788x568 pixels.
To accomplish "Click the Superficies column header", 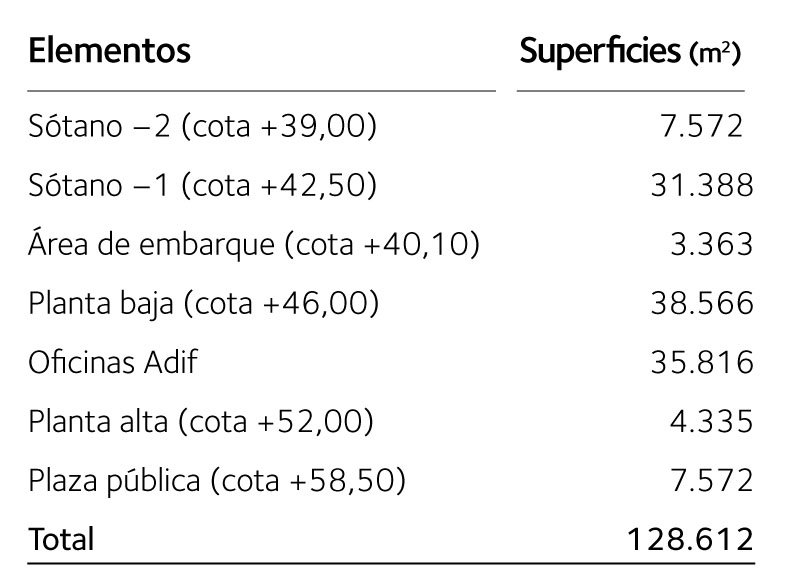I will [601, 51].
